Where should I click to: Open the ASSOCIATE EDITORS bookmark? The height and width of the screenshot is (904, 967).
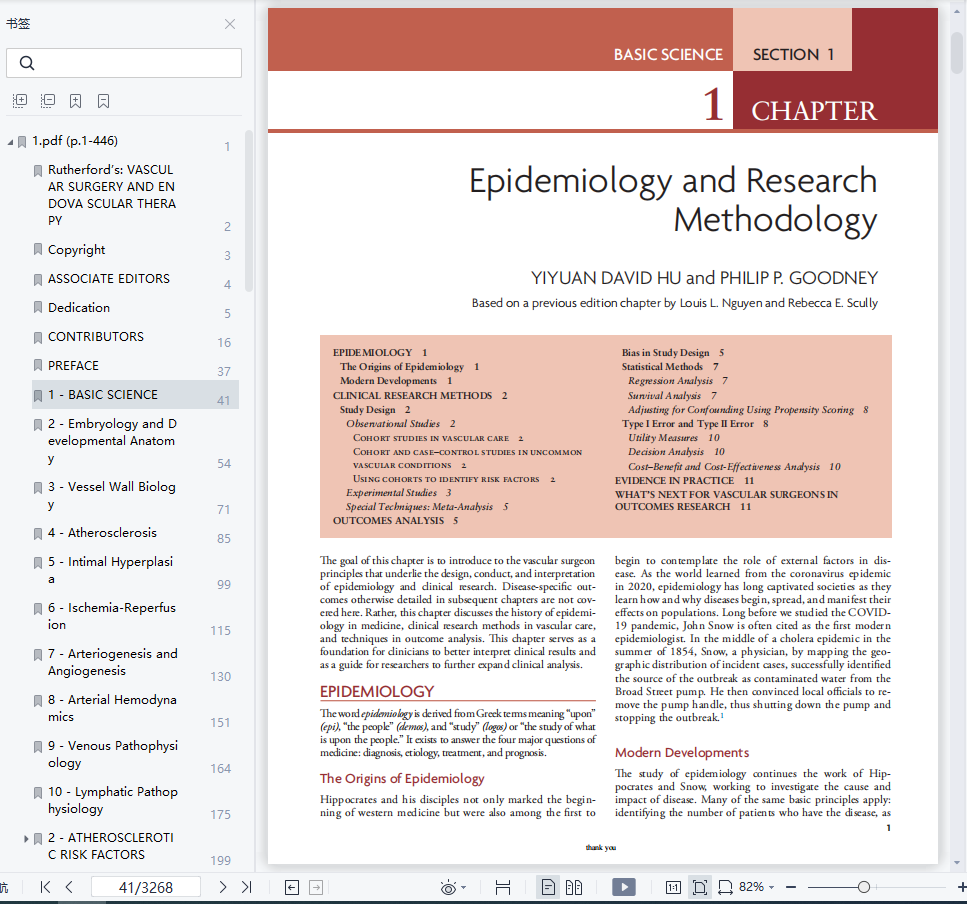(109, 279)
